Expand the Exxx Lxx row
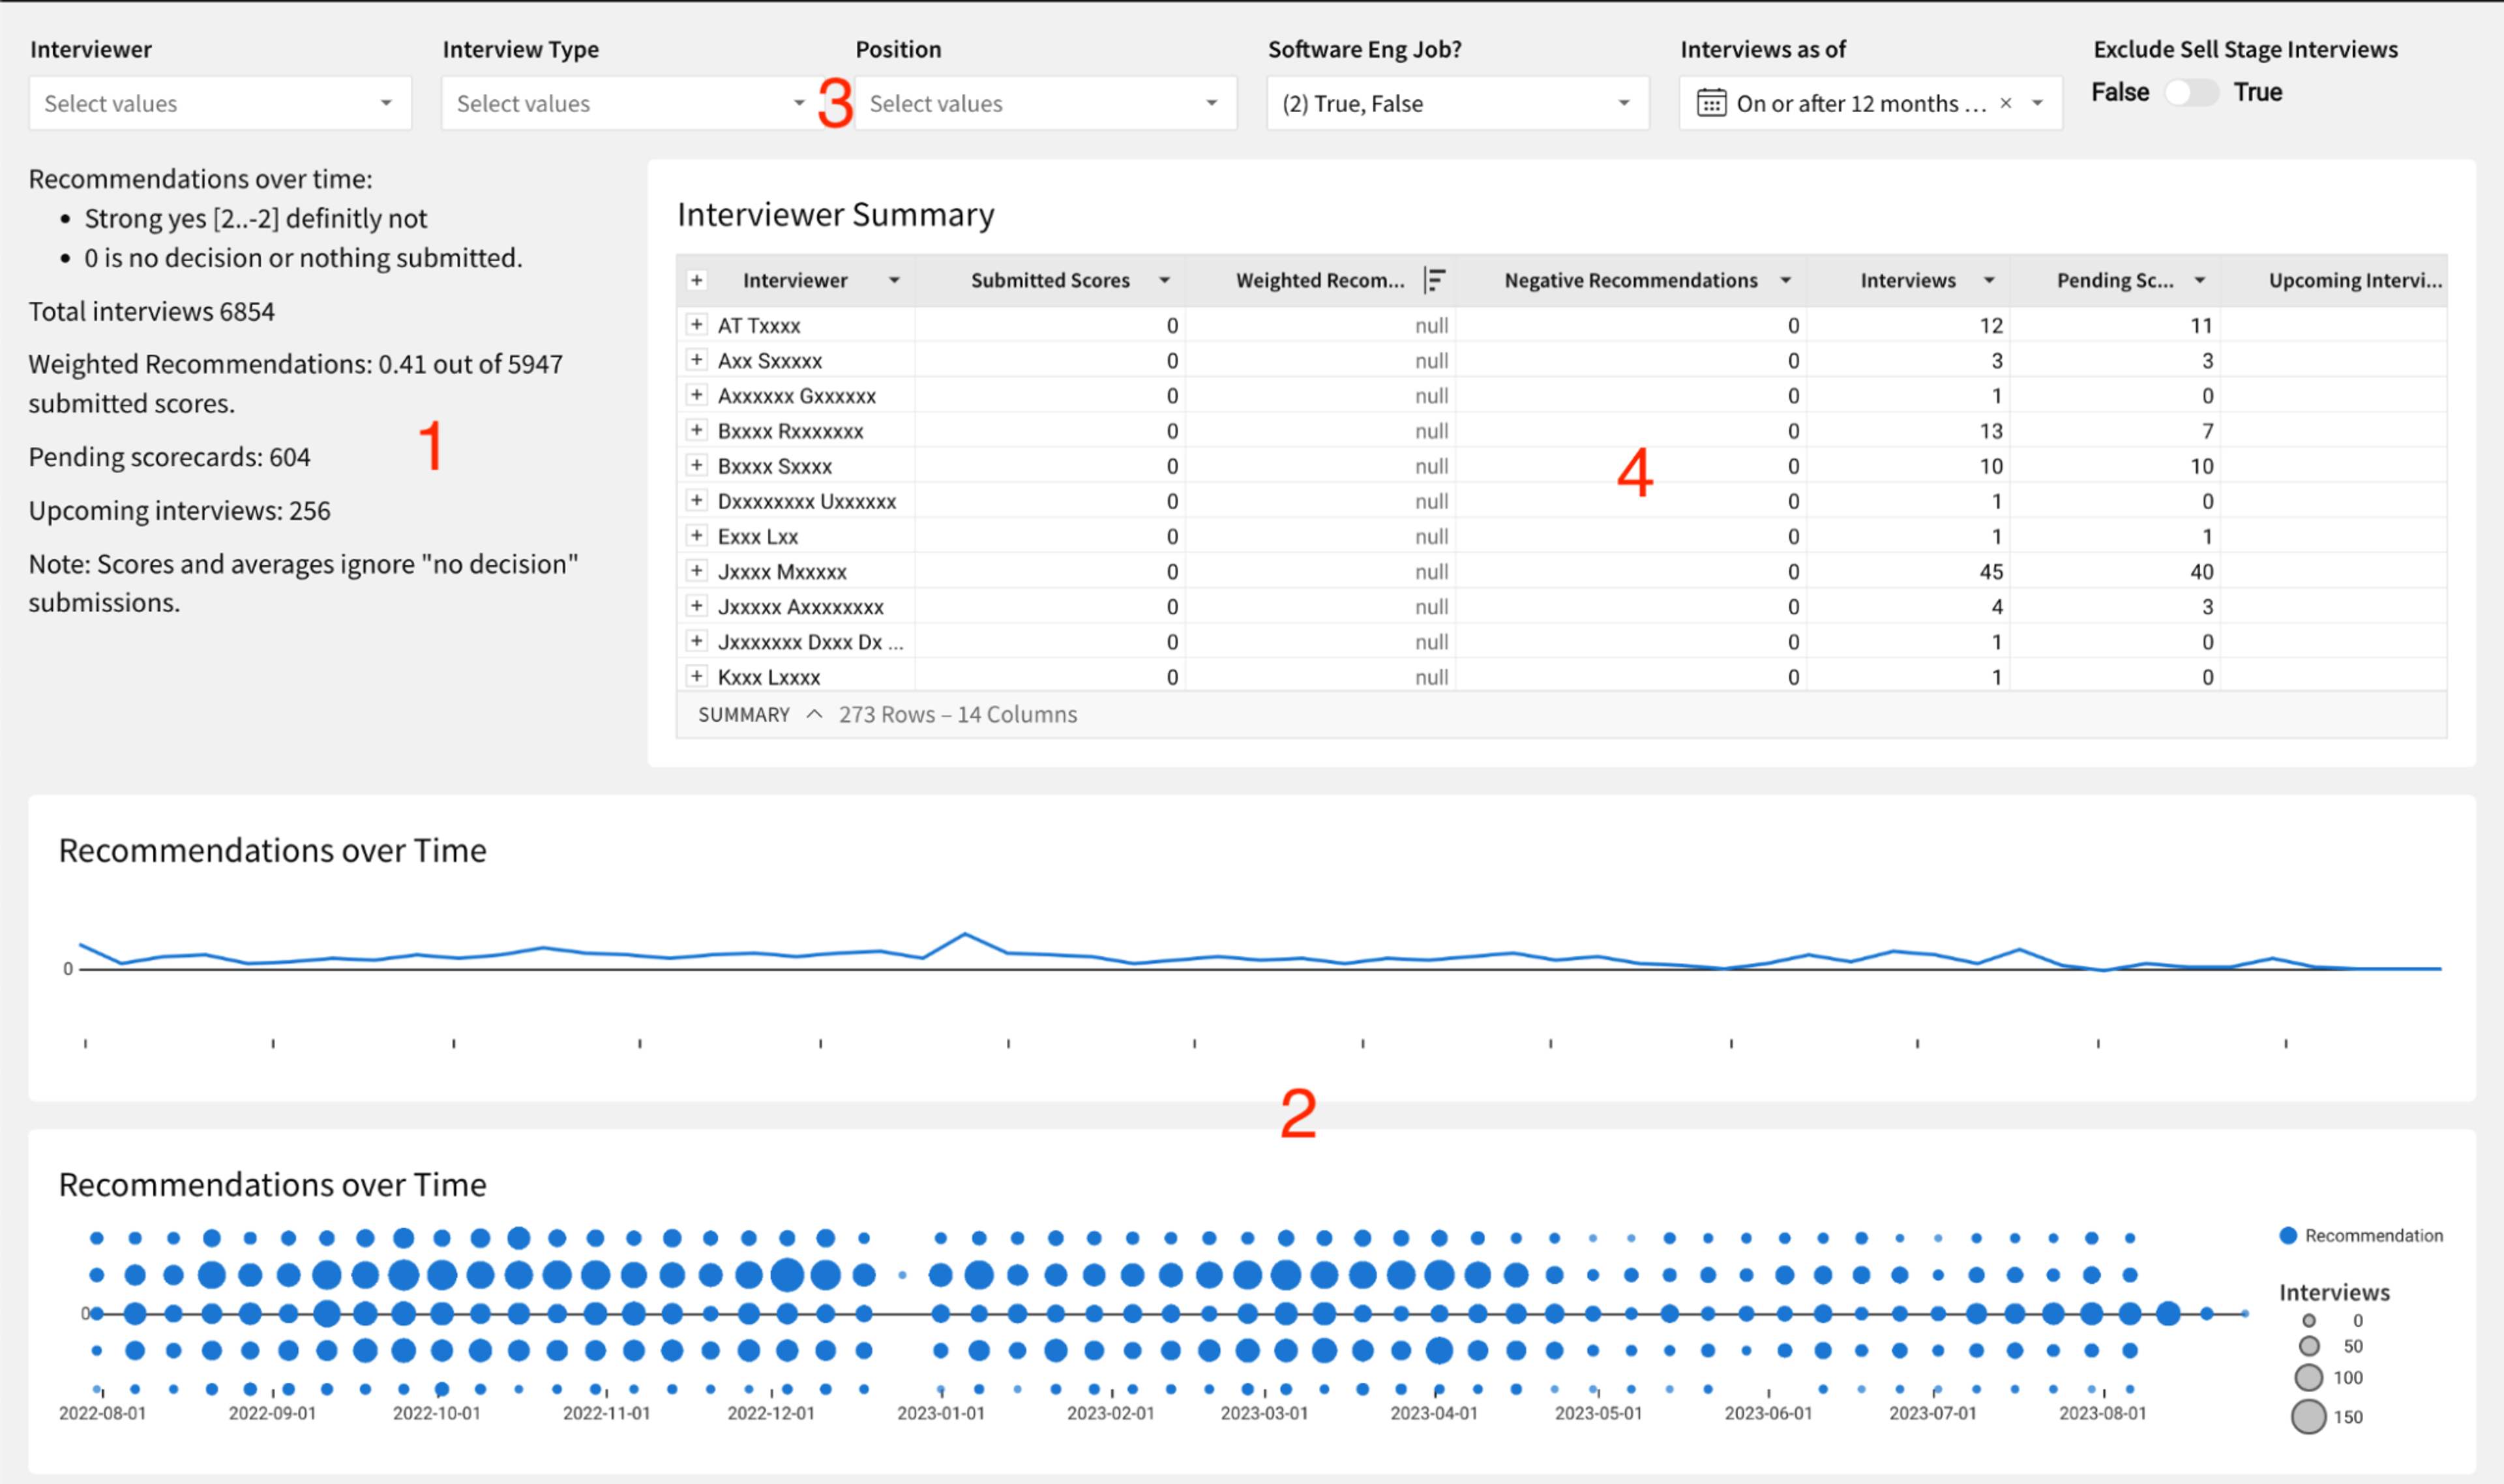The height and width of the screenshot is (1484, 2504). pyautogui.click(x=697, y=535)
